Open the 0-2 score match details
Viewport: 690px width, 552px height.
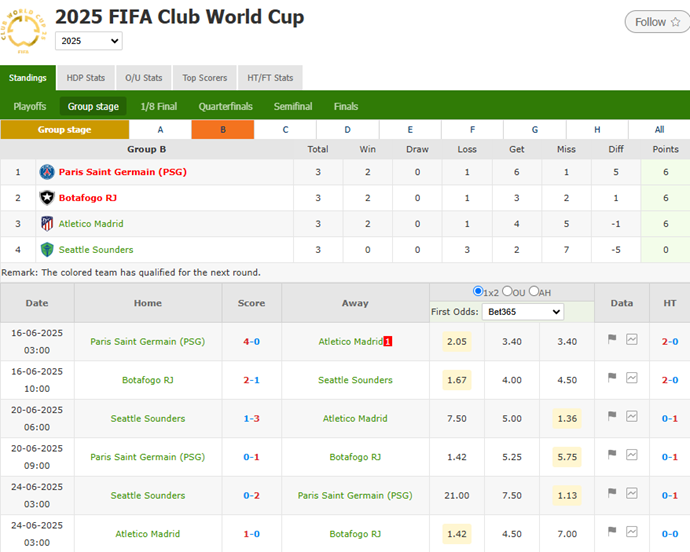pos(251,496)
